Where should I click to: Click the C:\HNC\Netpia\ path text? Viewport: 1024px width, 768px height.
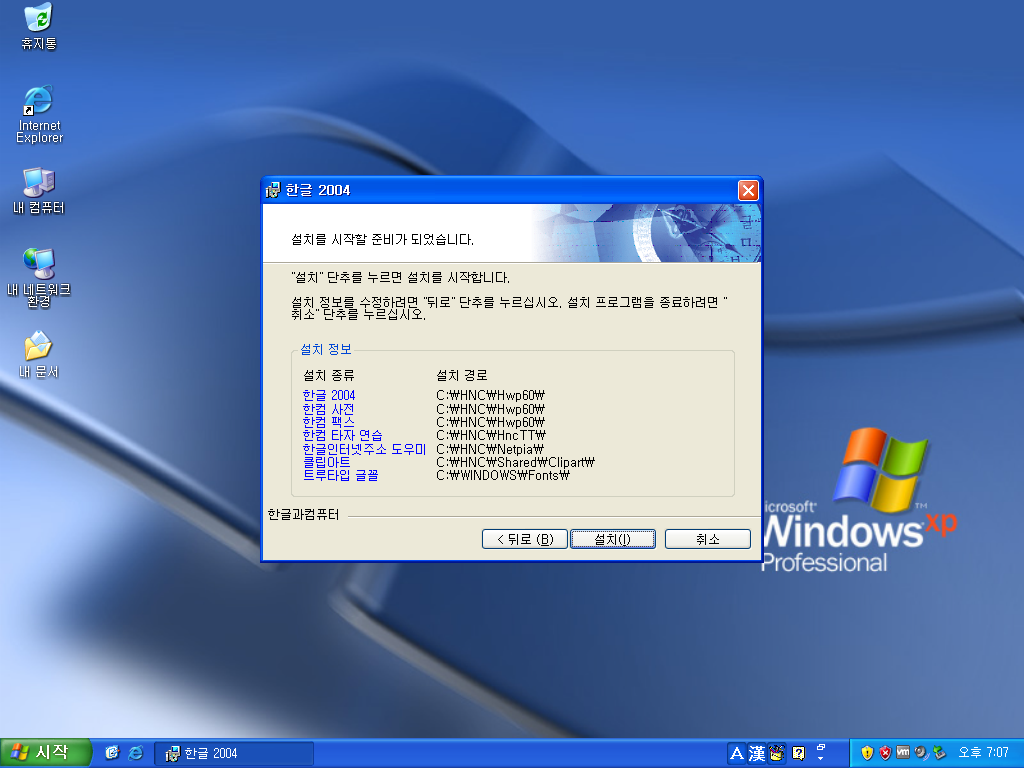click(x=489, y=449)
